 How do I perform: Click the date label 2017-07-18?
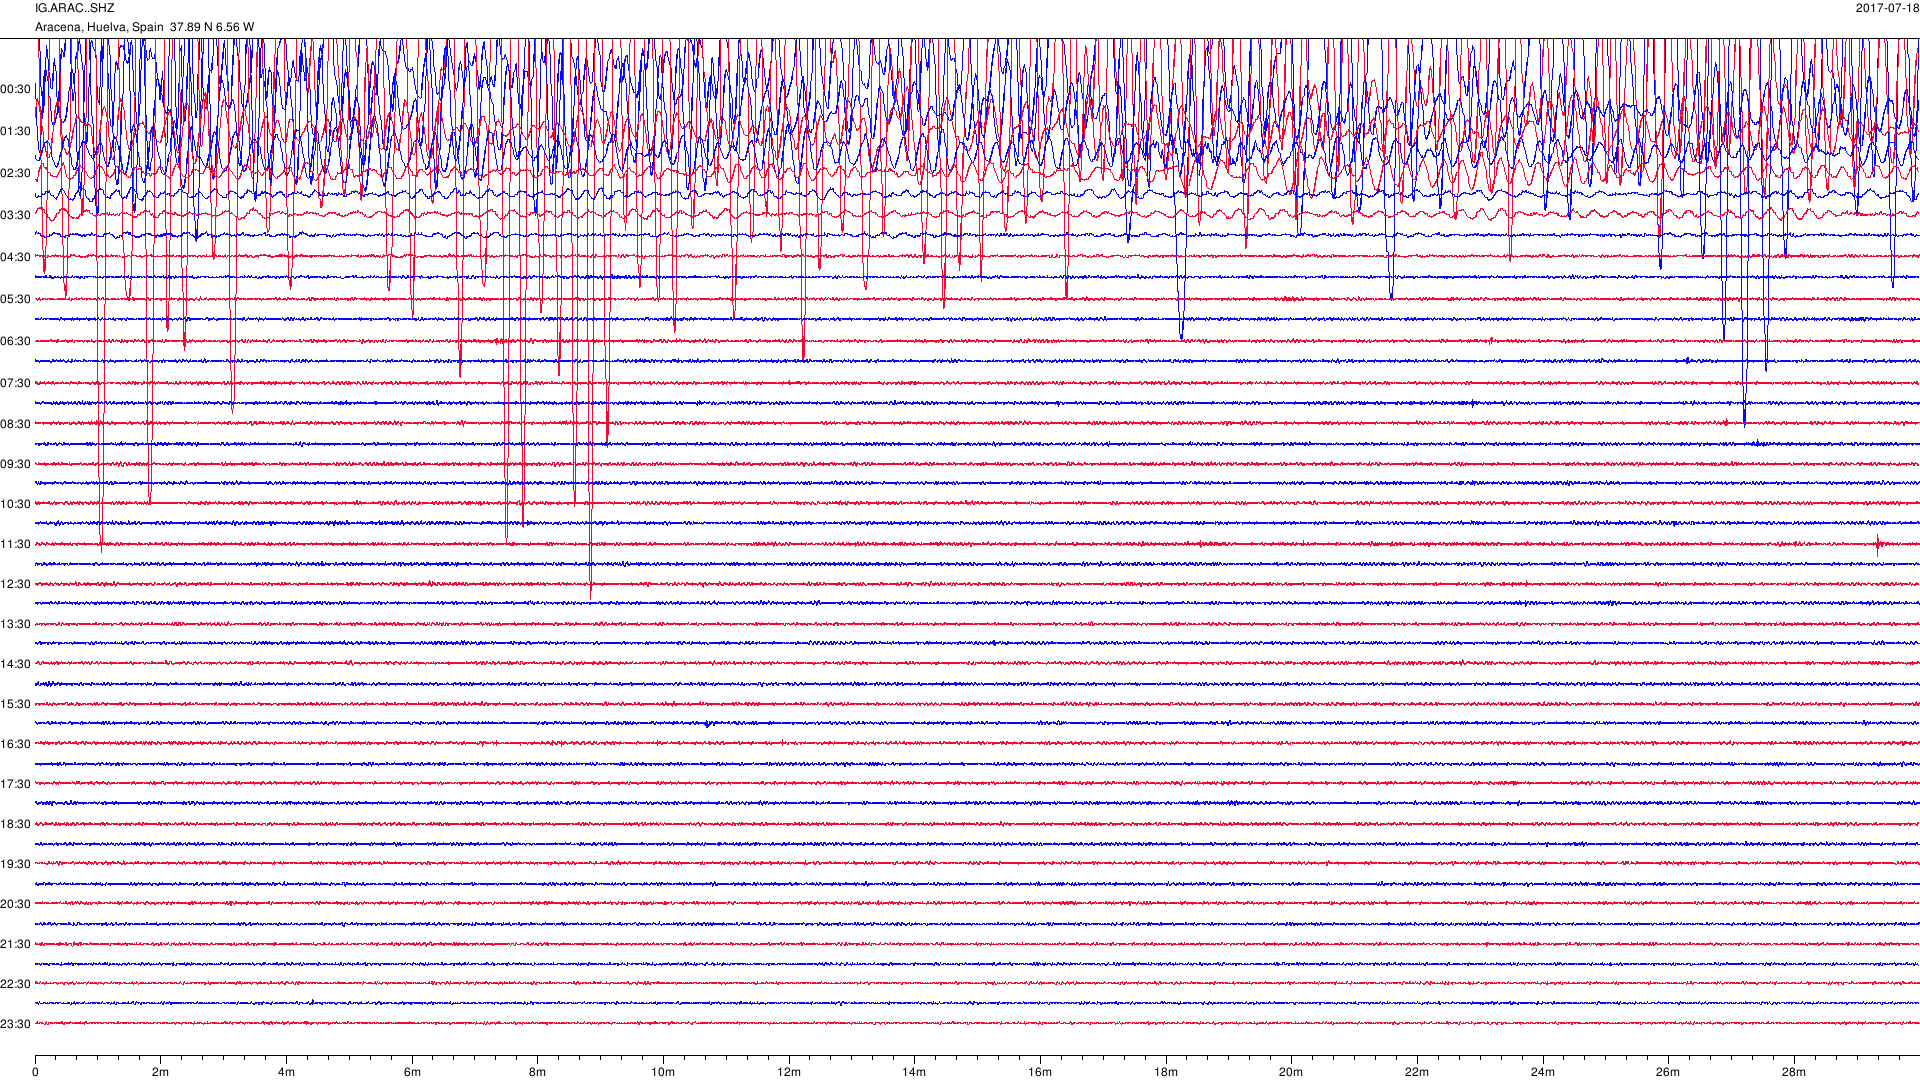(x=1887, y=8)
